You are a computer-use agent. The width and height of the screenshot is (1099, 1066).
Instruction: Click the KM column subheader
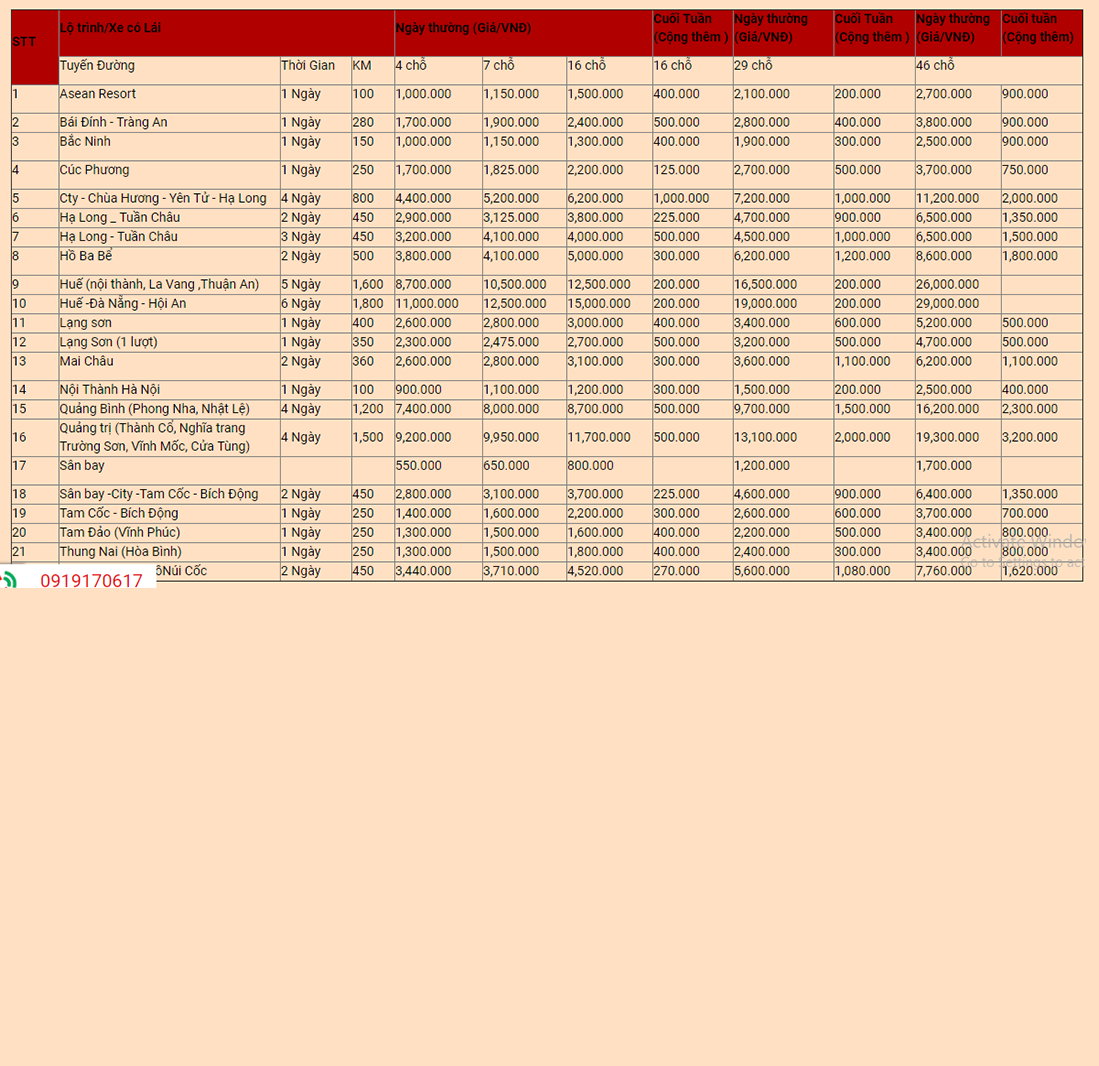pyautogui.click(x=362, y=66)
